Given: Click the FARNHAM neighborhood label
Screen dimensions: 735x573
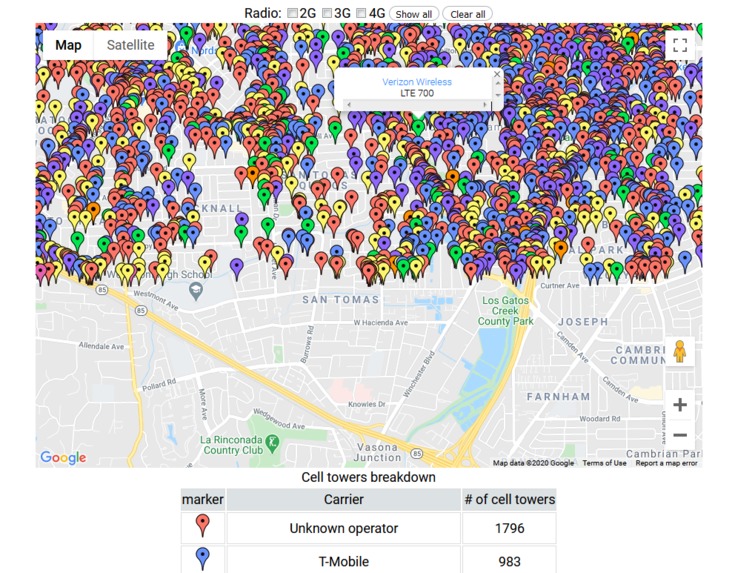Looking at the screenshot, I should (x=558, y=397).
